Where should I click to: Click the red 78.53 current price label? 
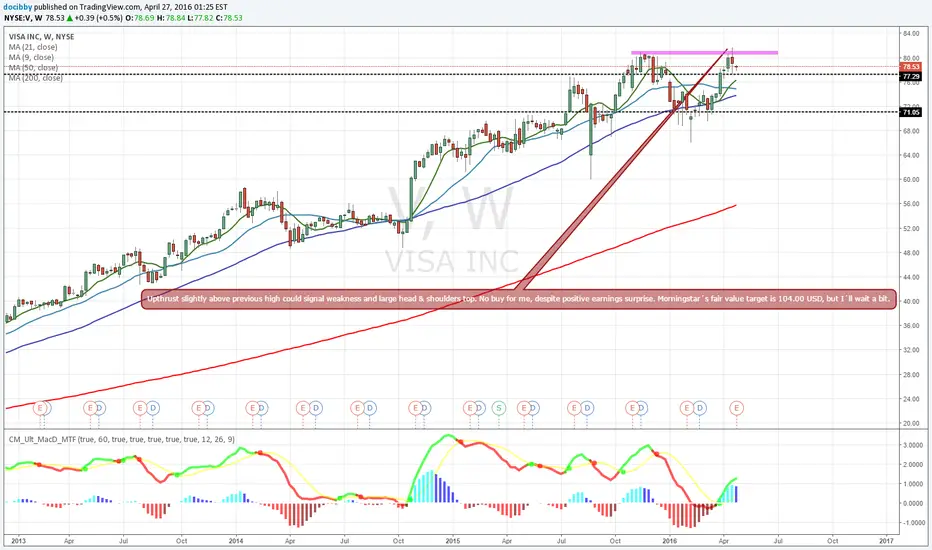[911, 67]
